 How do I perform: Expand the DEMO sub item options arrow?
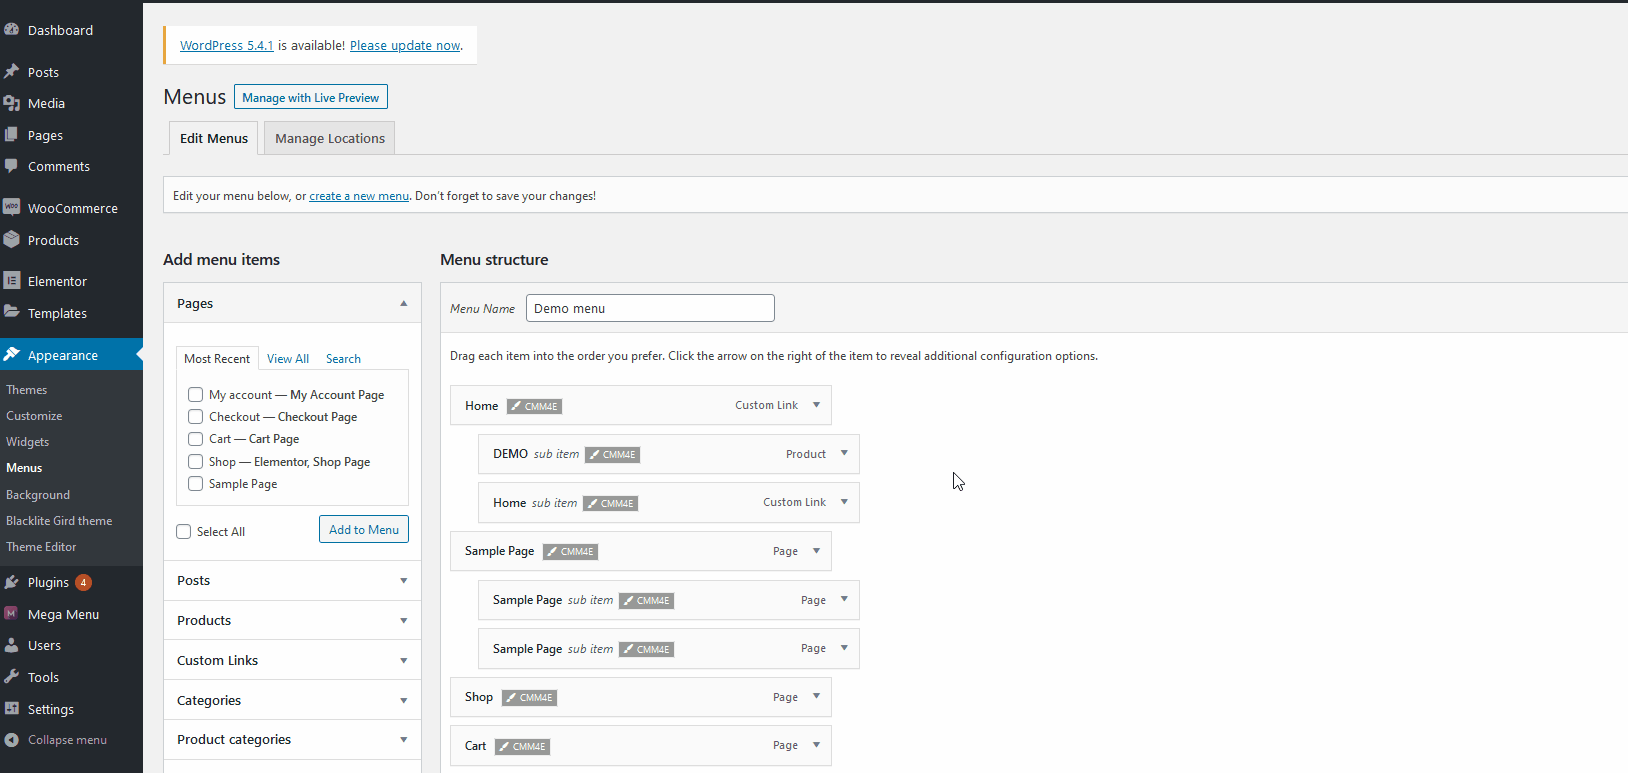[x=844, y=454]
